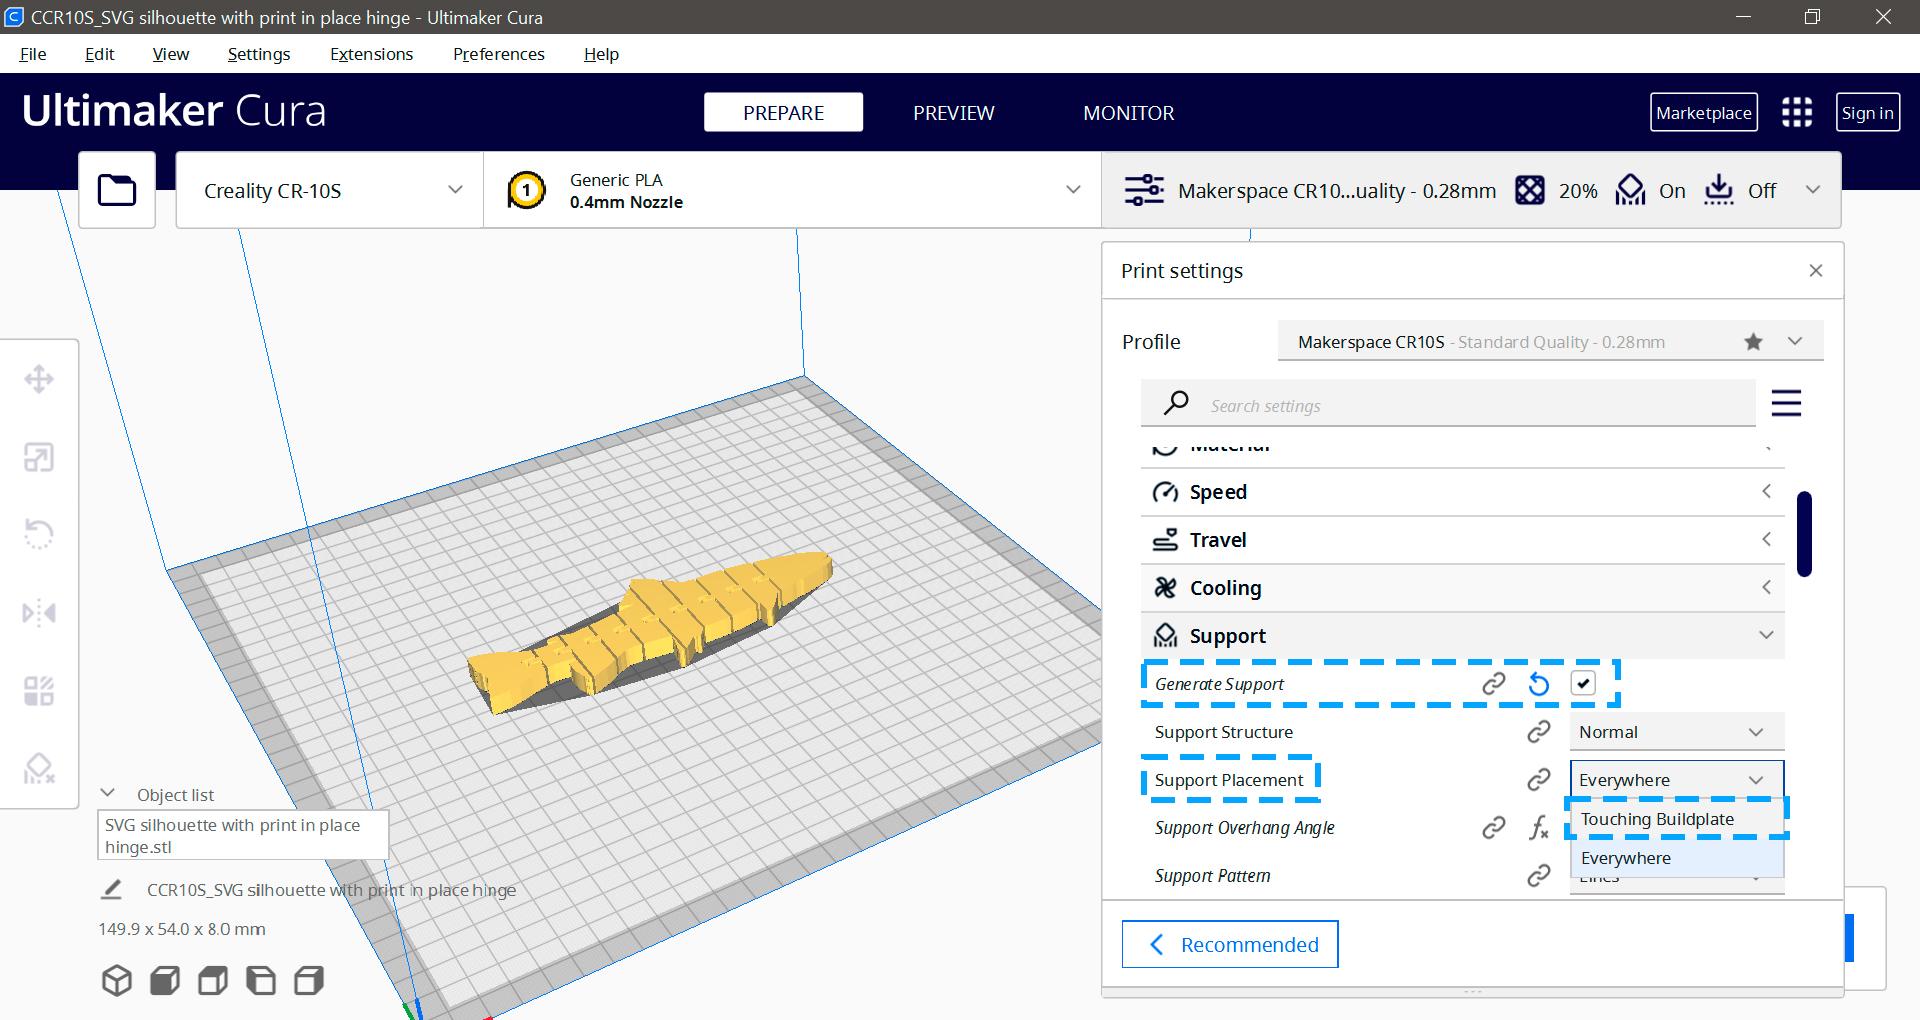
Task: Click the Recommended settings button
Action: 1230,944
